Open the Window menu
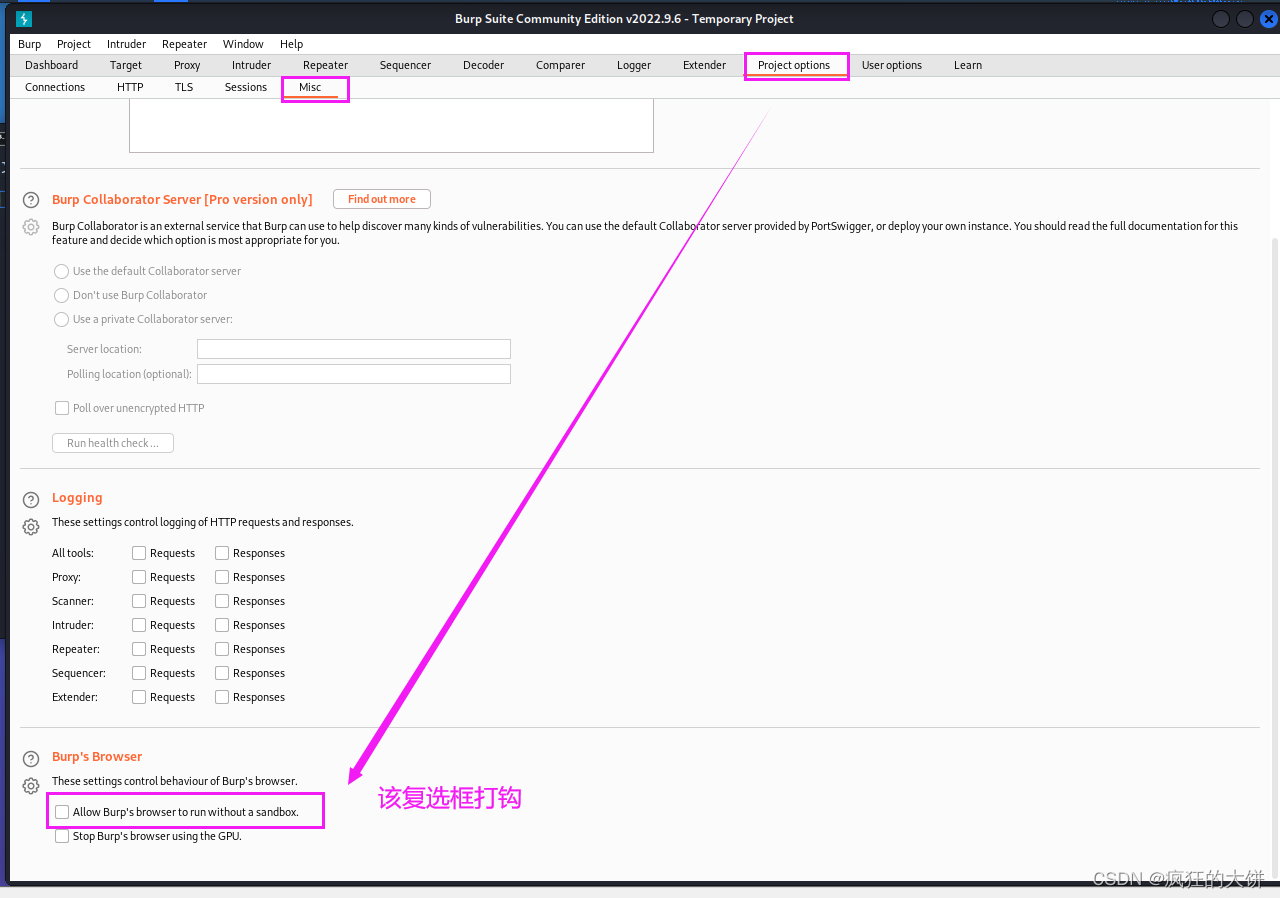1280x898 pixels. coord(243,44)
